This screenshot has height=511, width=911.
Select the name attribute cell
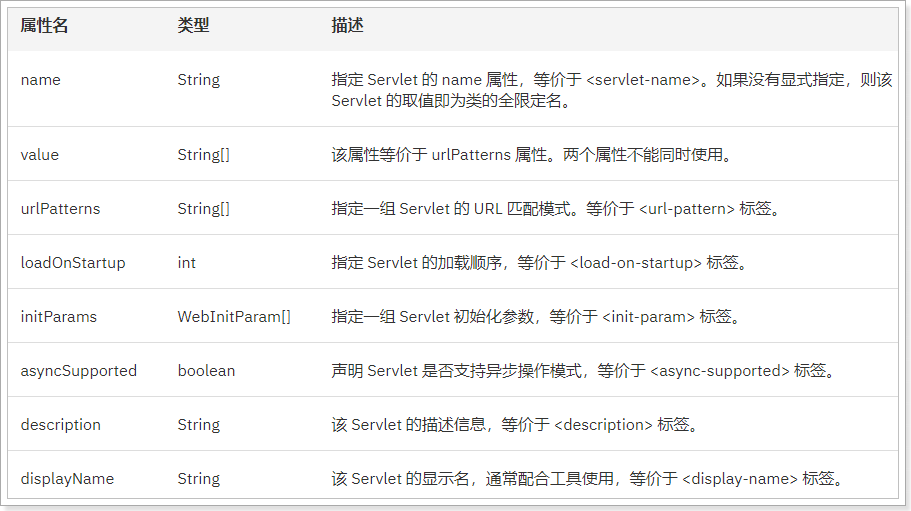click(41, 80)
